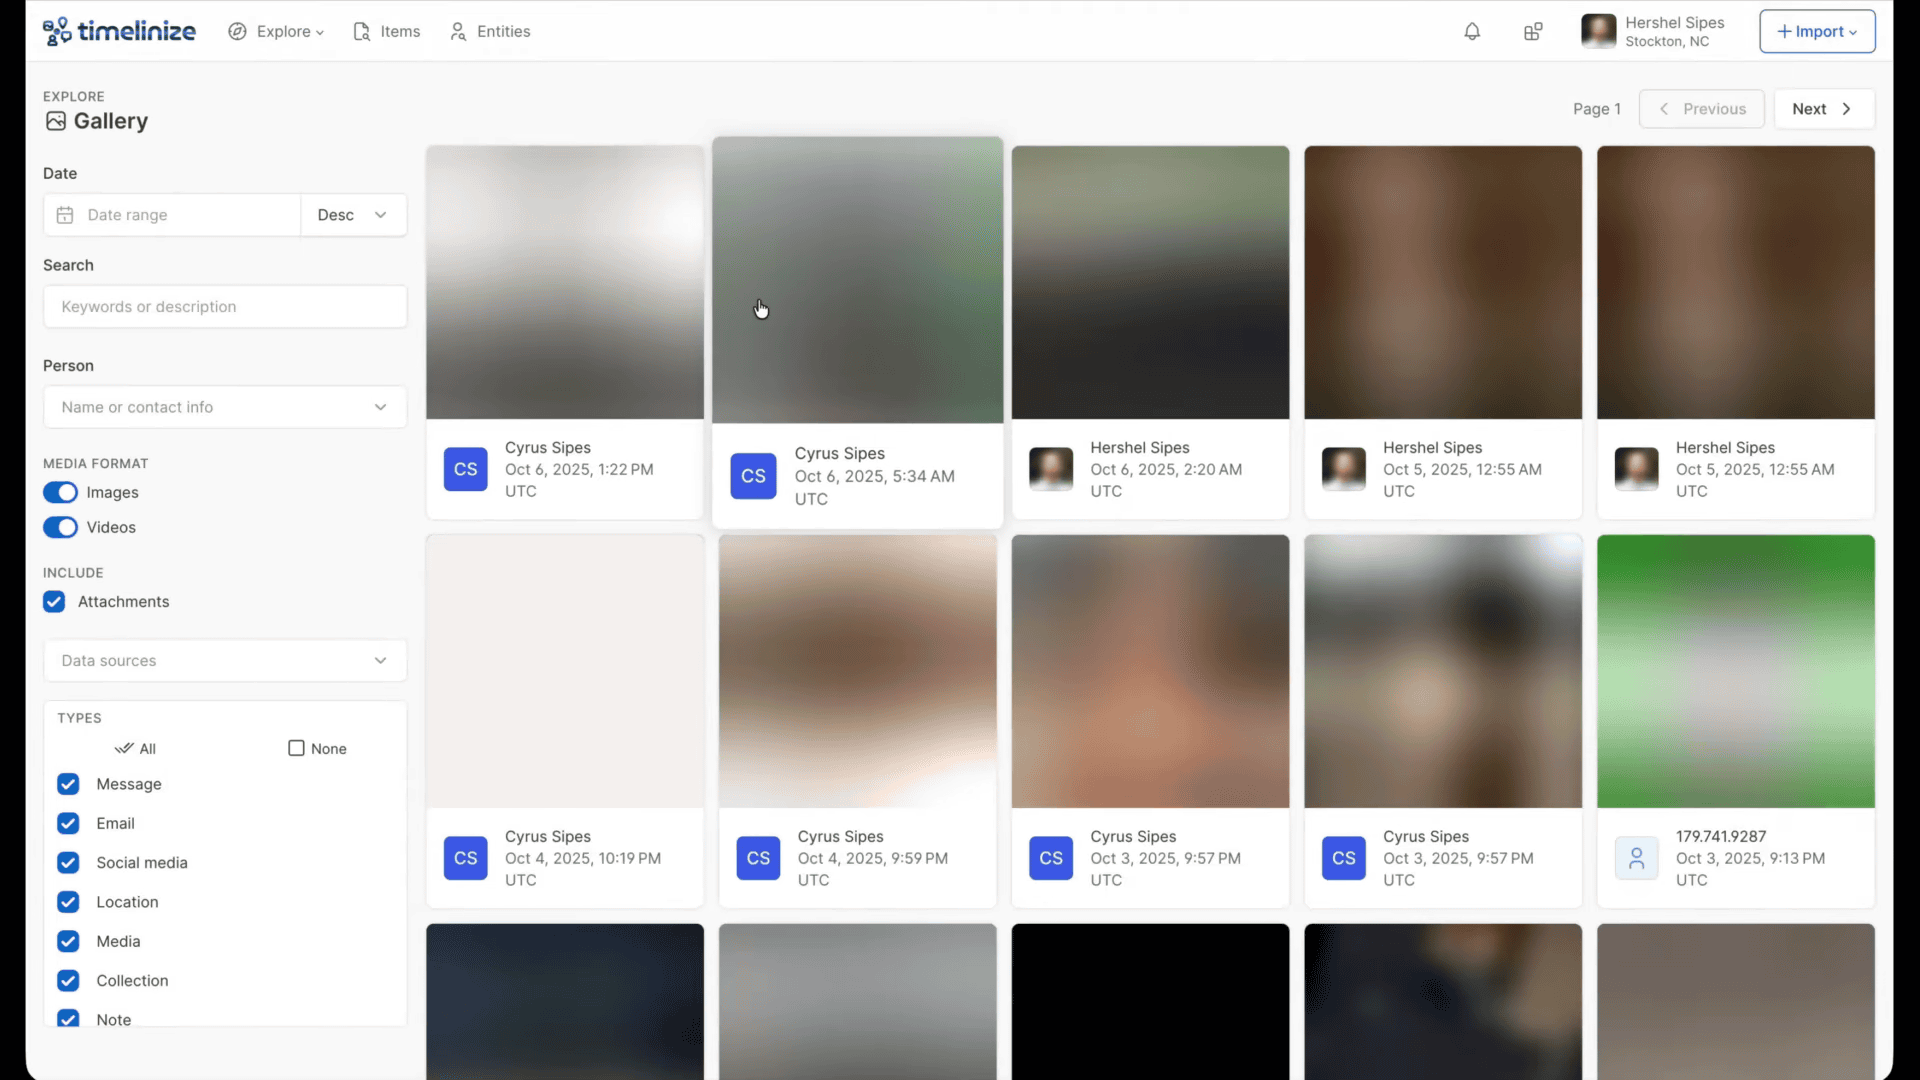Open the Desc sort order dropdown

(x=353, y=215)
